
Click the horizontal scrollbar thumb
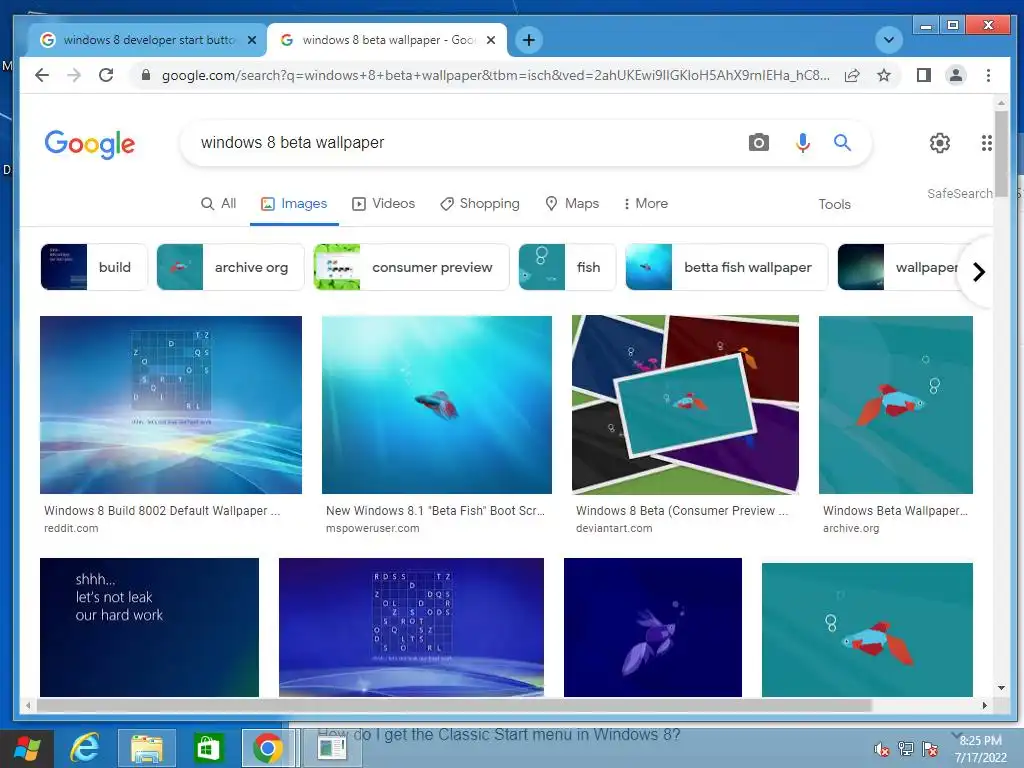(454, 705)
